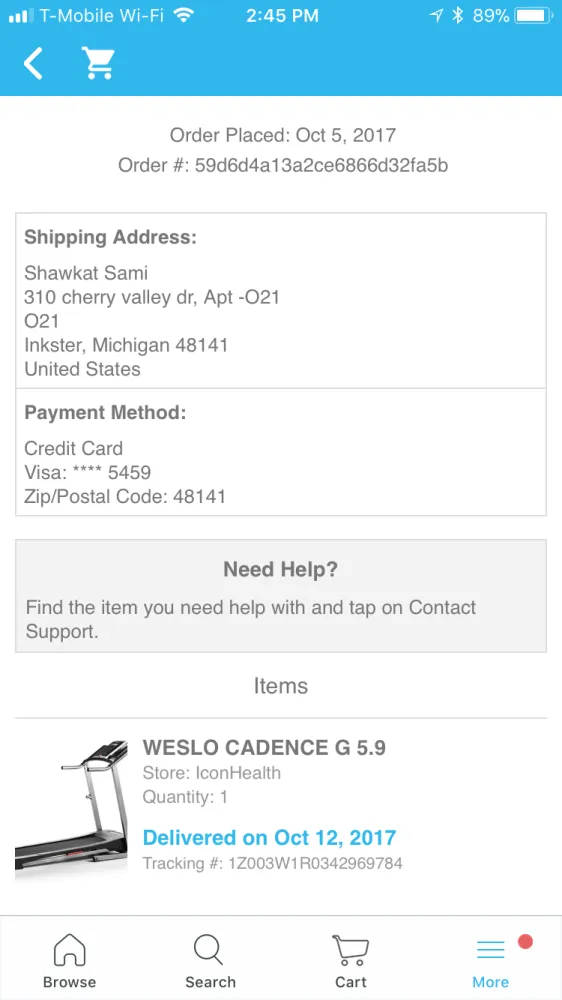This screenshot has height=1000, width=562.
Task: Tap the location arrow status icon
Action: (x=436, y=16)
